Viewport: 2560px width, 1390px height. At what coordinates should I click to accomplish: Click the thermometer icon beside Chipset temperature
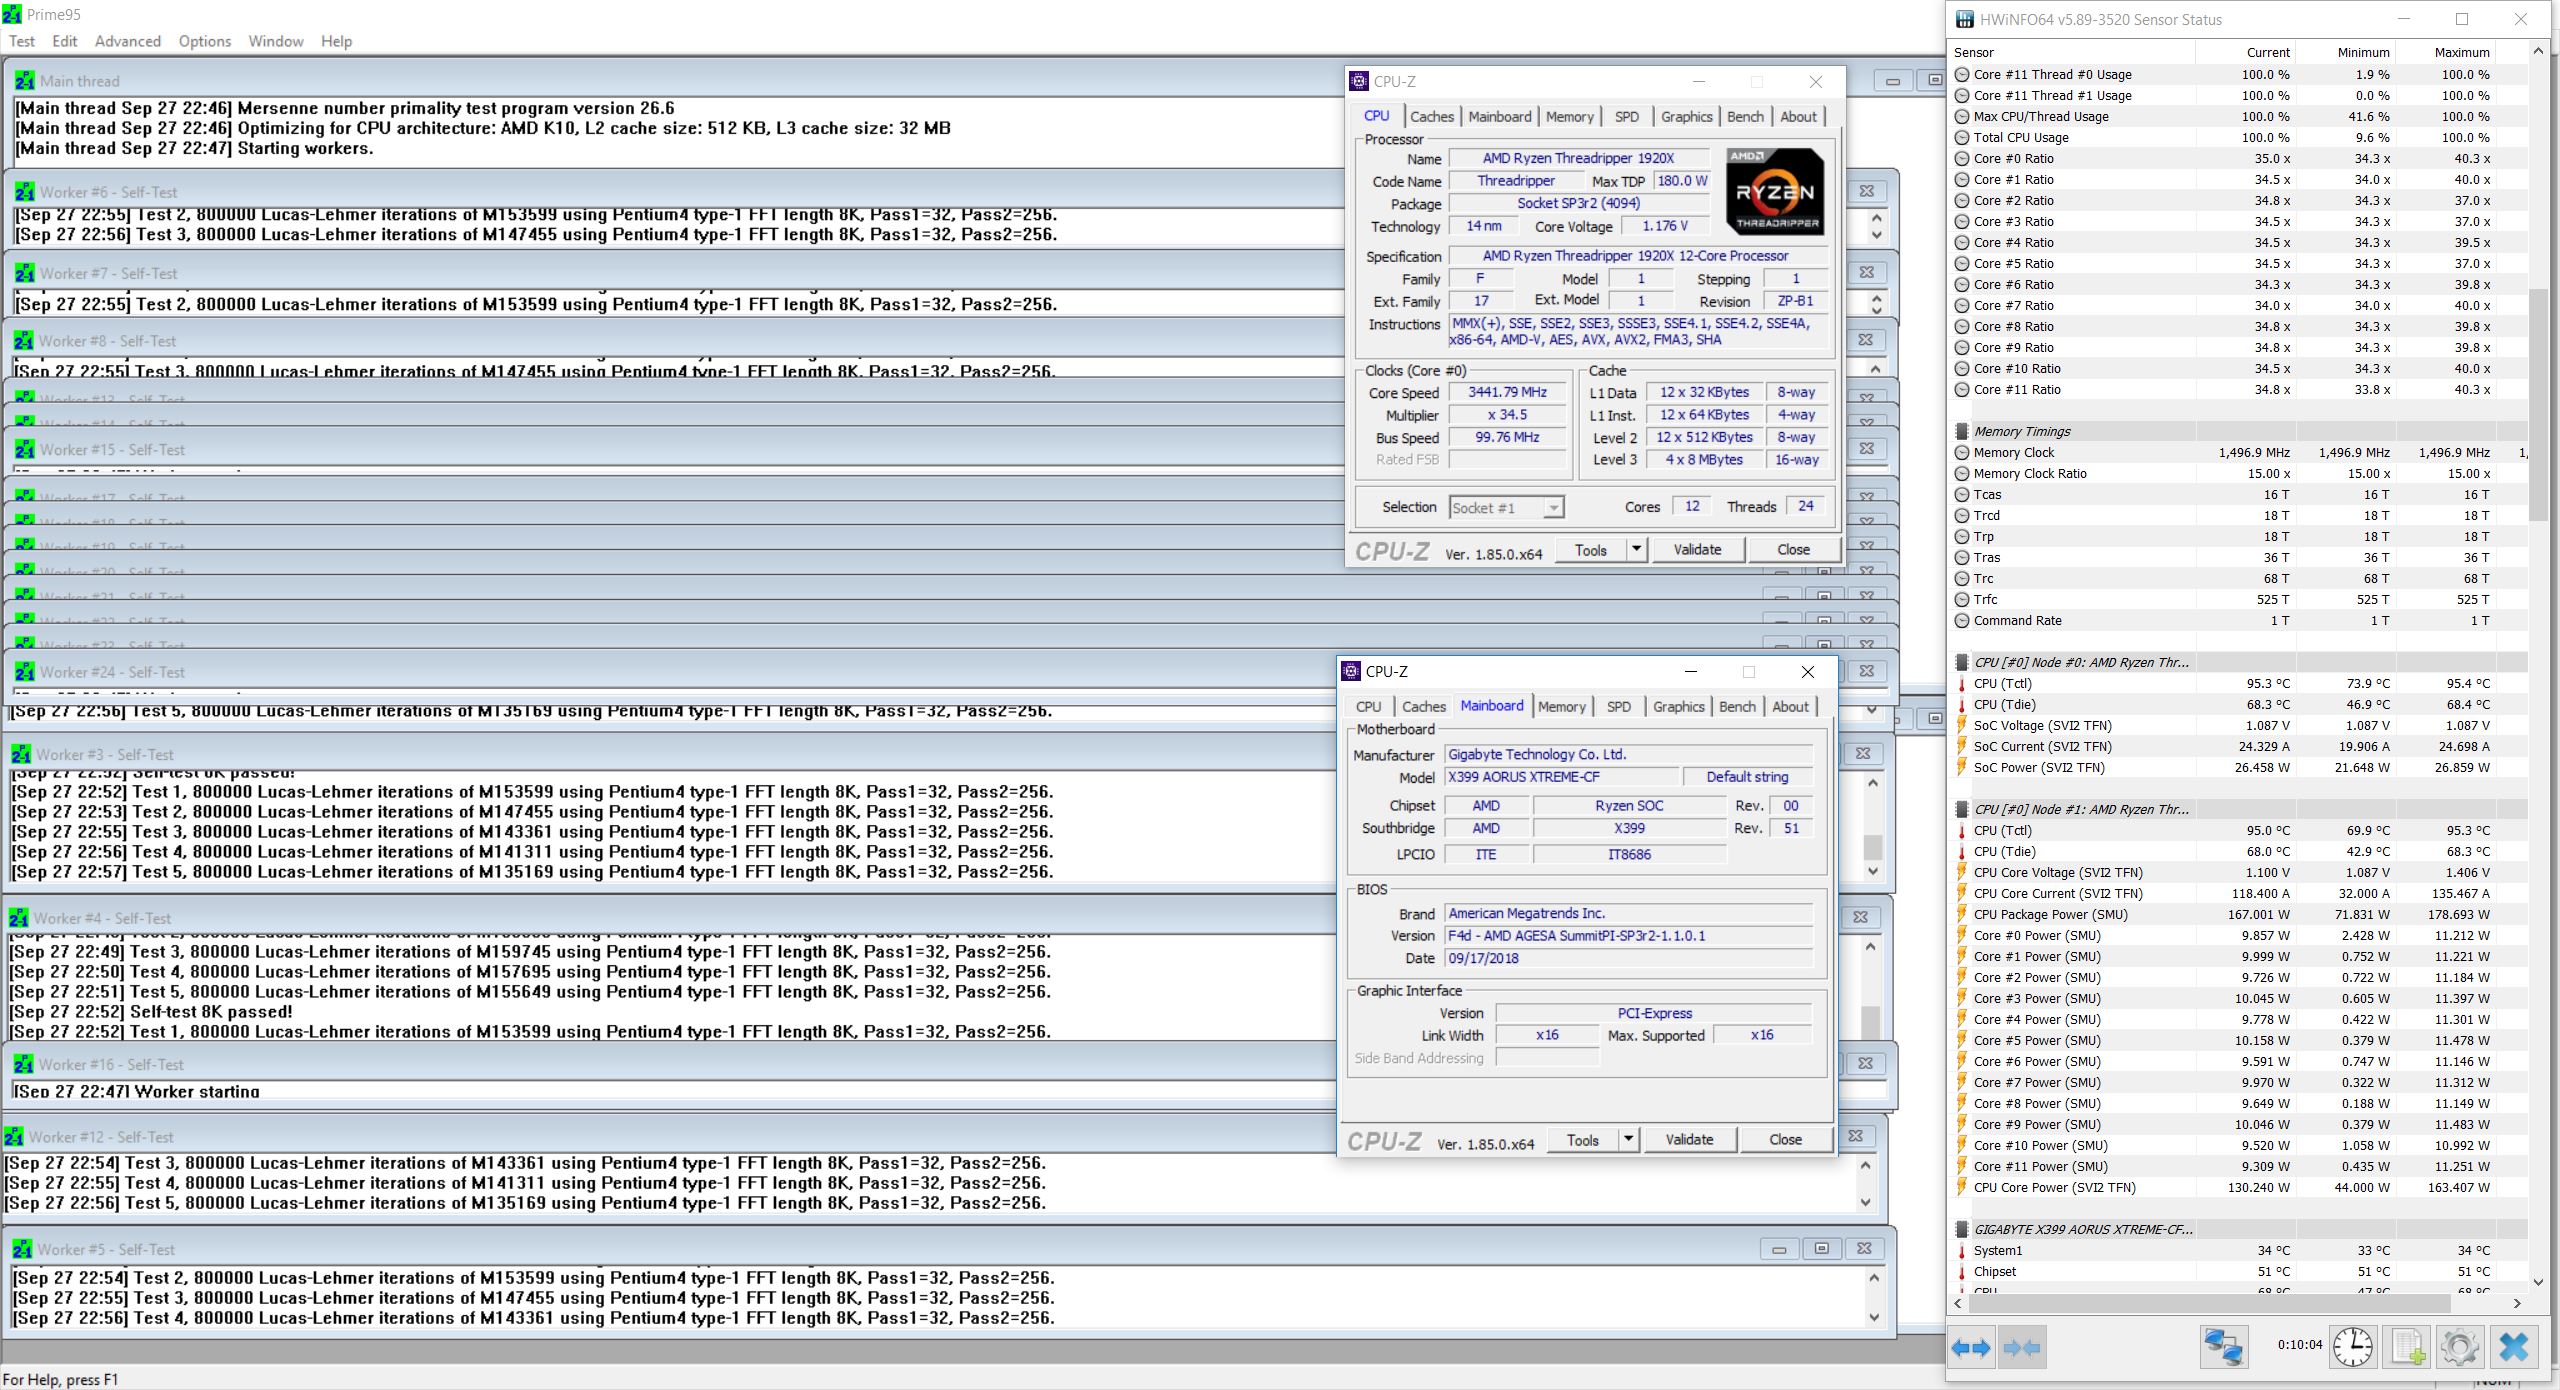pyautogui.click(x=1962, y=1272)
